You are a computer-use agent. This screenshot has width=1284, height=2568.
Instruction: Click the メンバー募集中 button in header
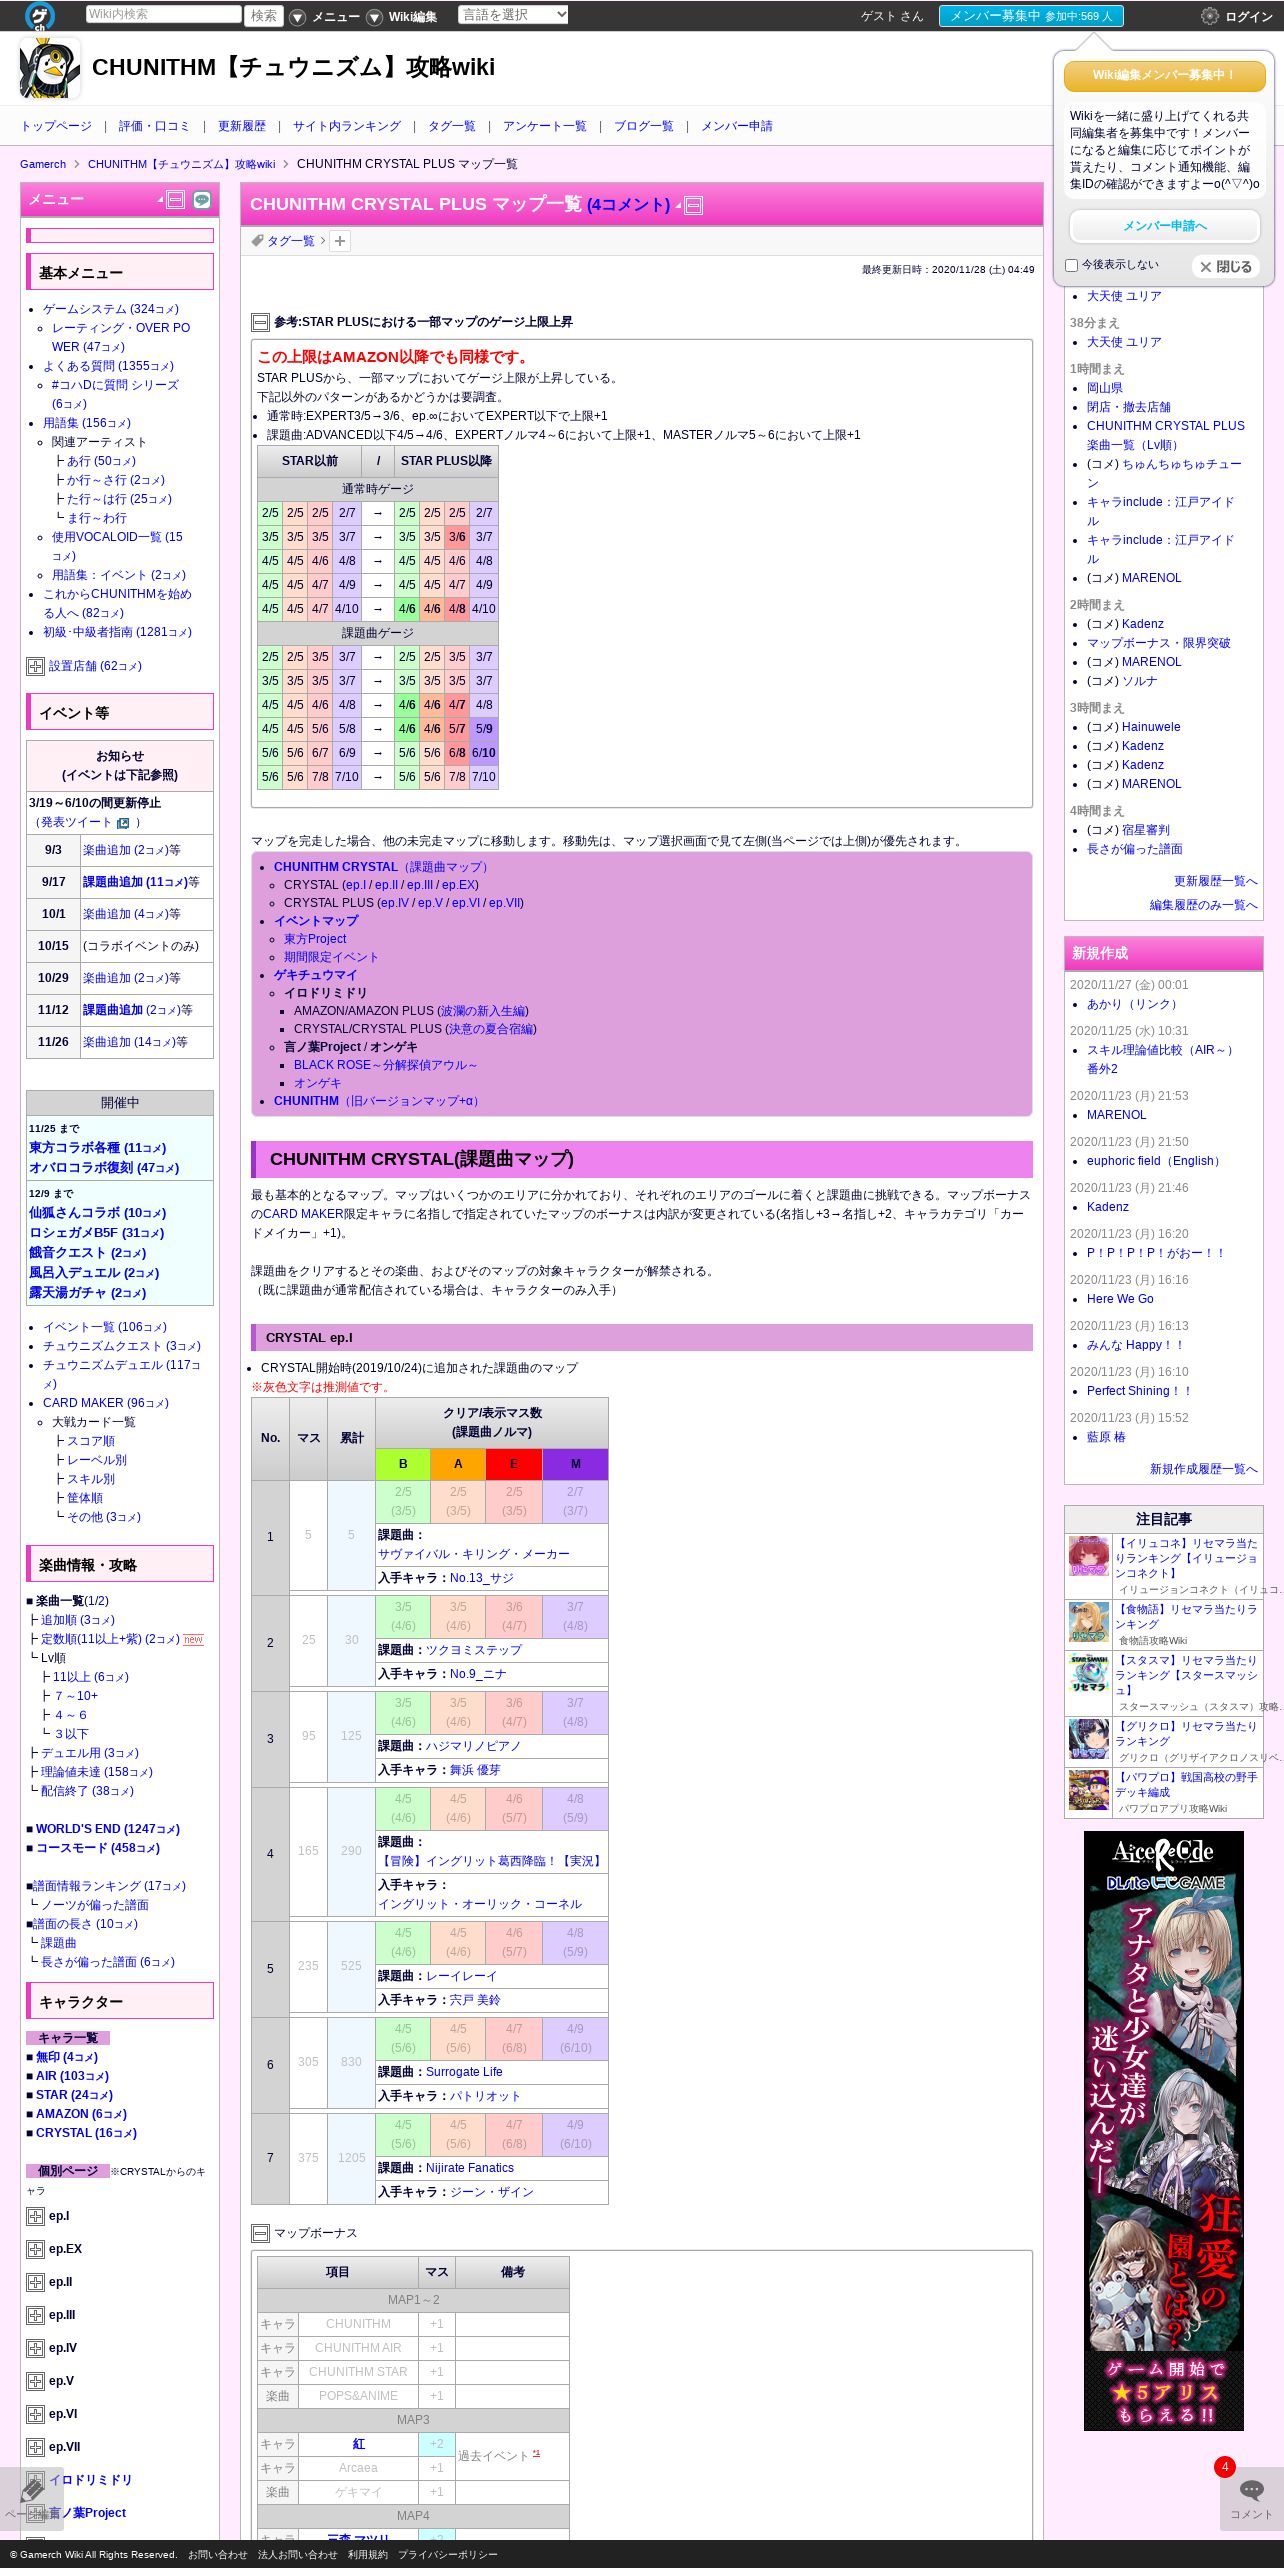1031,16
